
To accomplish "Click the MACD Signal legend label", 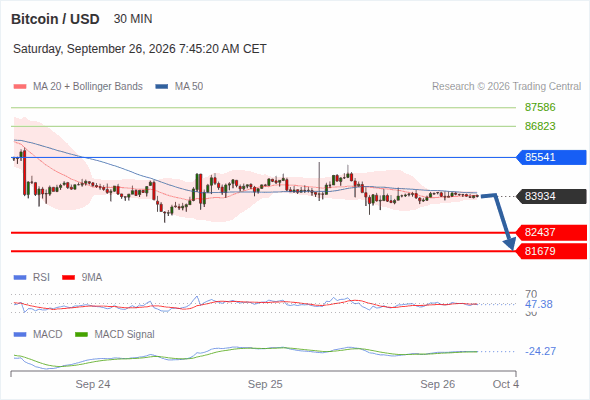I will point(124,335).
